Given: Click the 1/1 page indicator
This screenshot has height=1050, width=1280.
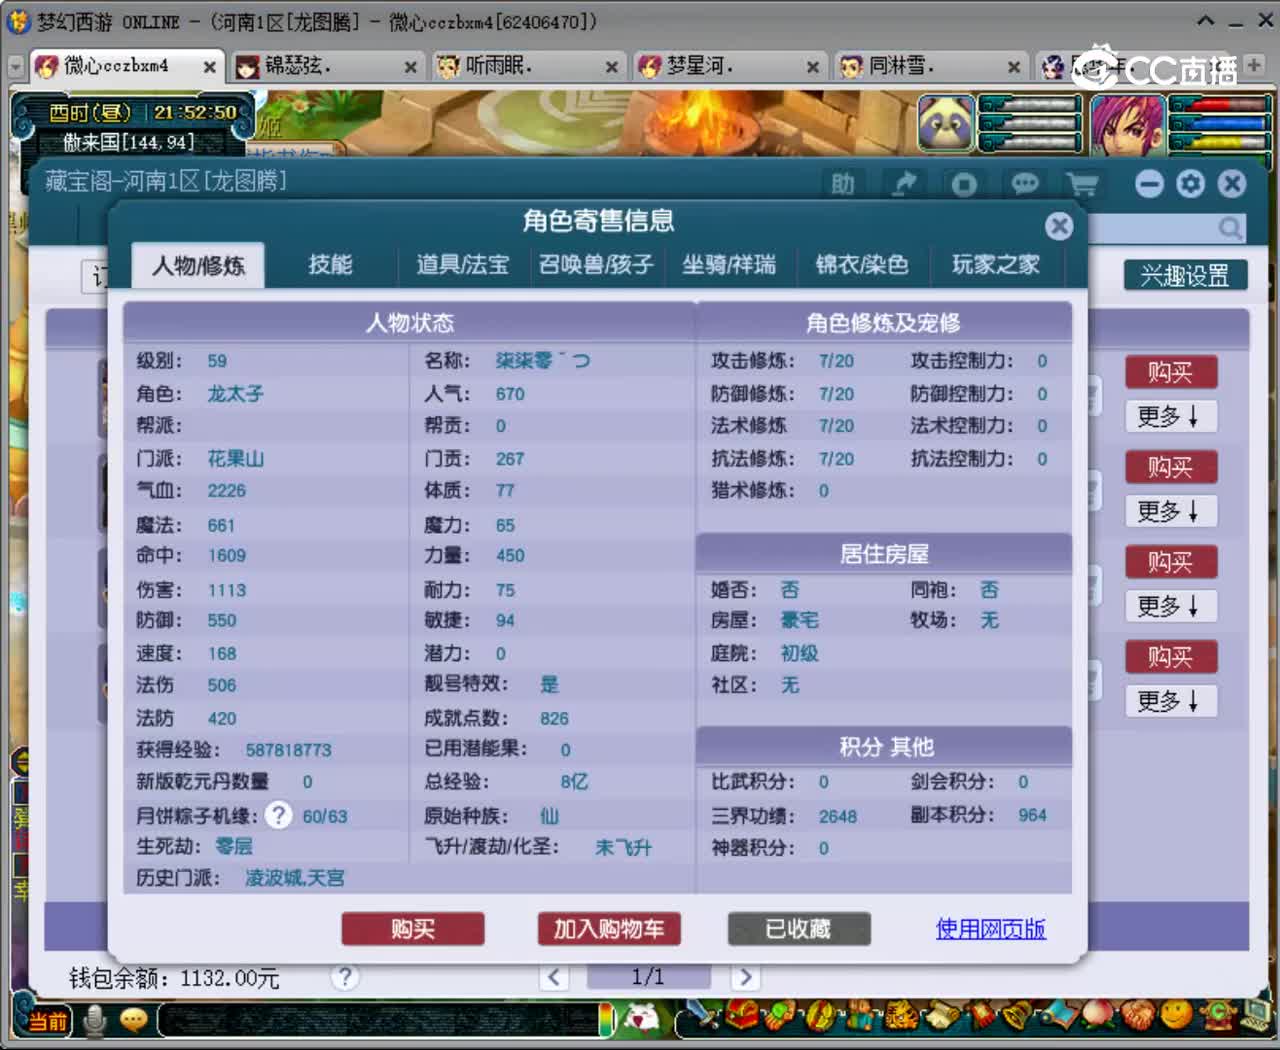Looking at the screenshot, I should (x=648, y=977).
